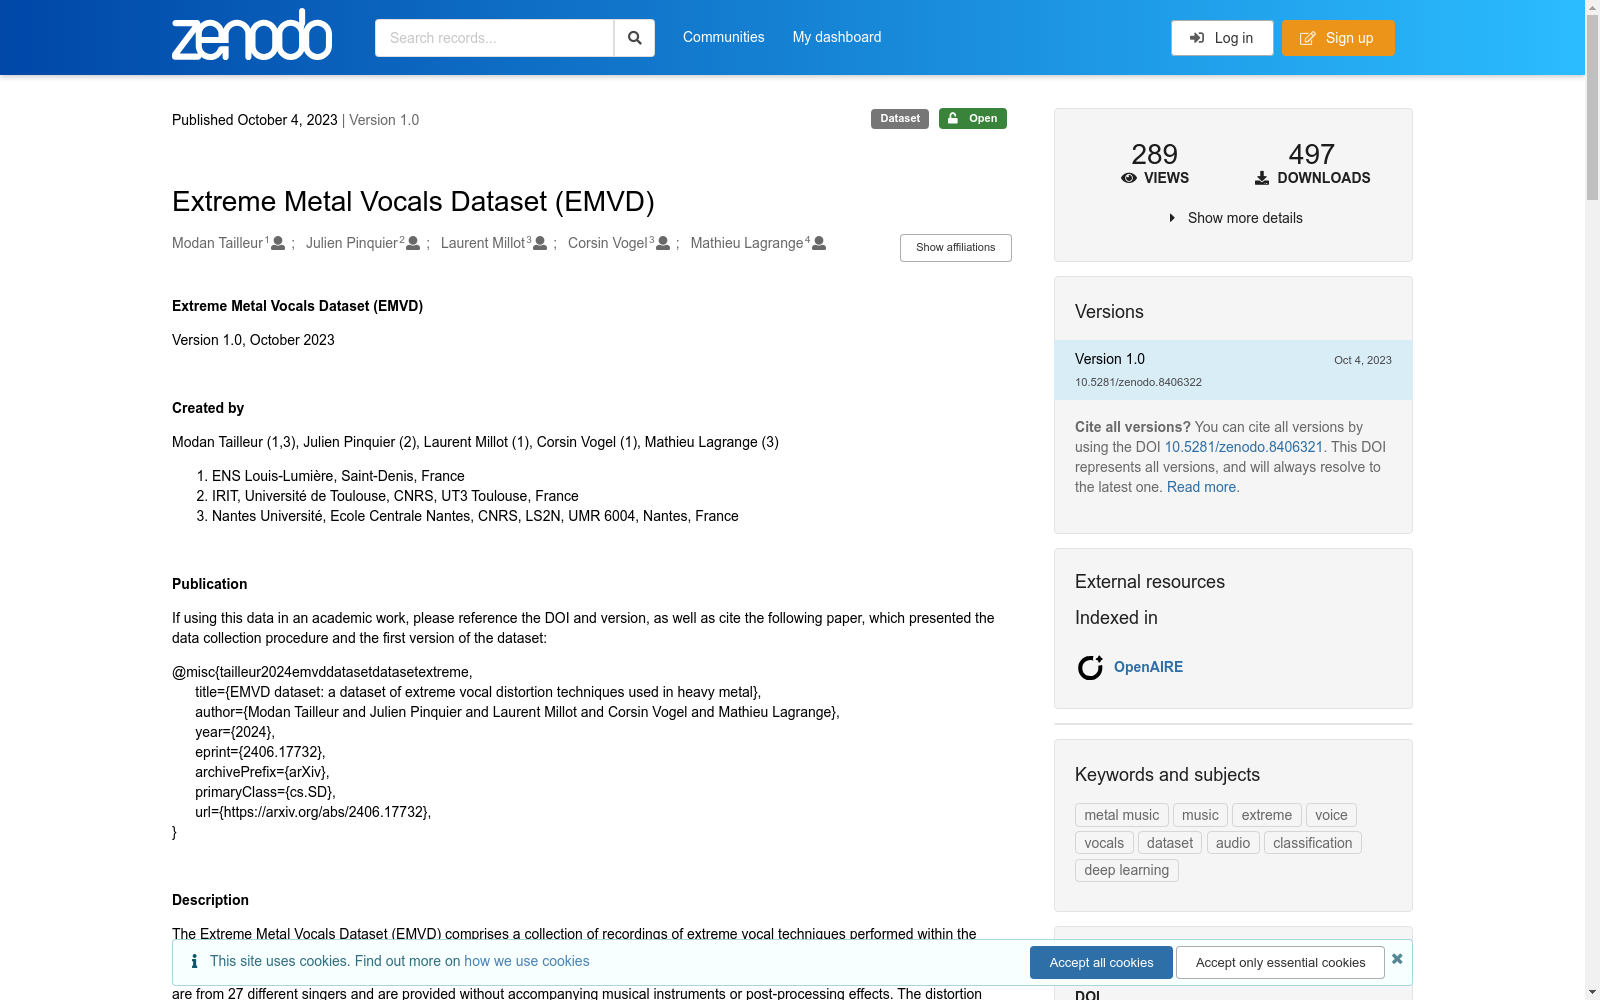
Task: Click Accept only essential cookies
Action: 1280,962
